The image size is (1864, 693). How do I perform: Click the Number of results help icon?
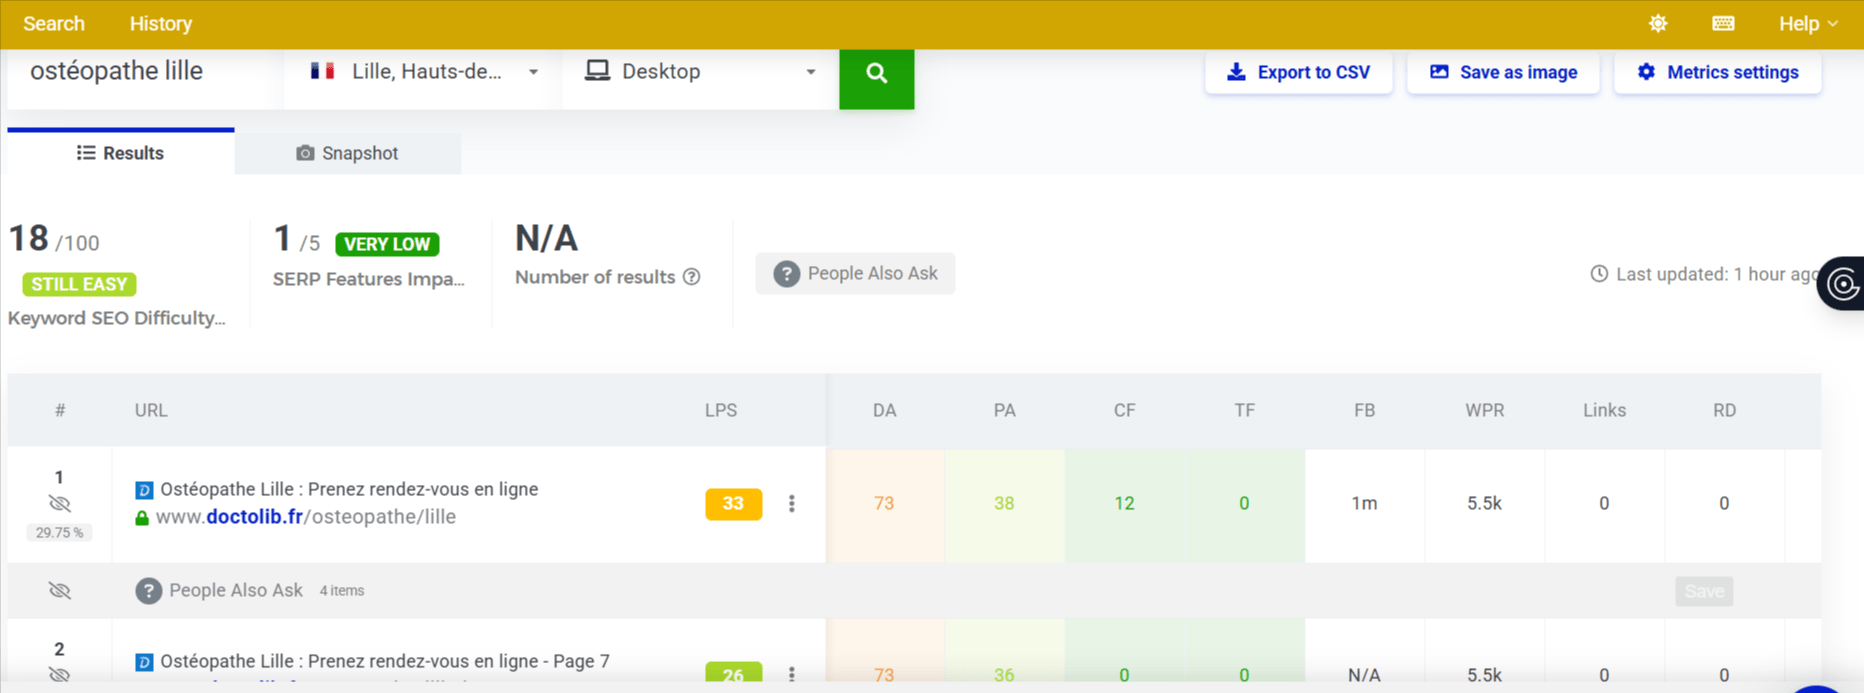(691, 277)
